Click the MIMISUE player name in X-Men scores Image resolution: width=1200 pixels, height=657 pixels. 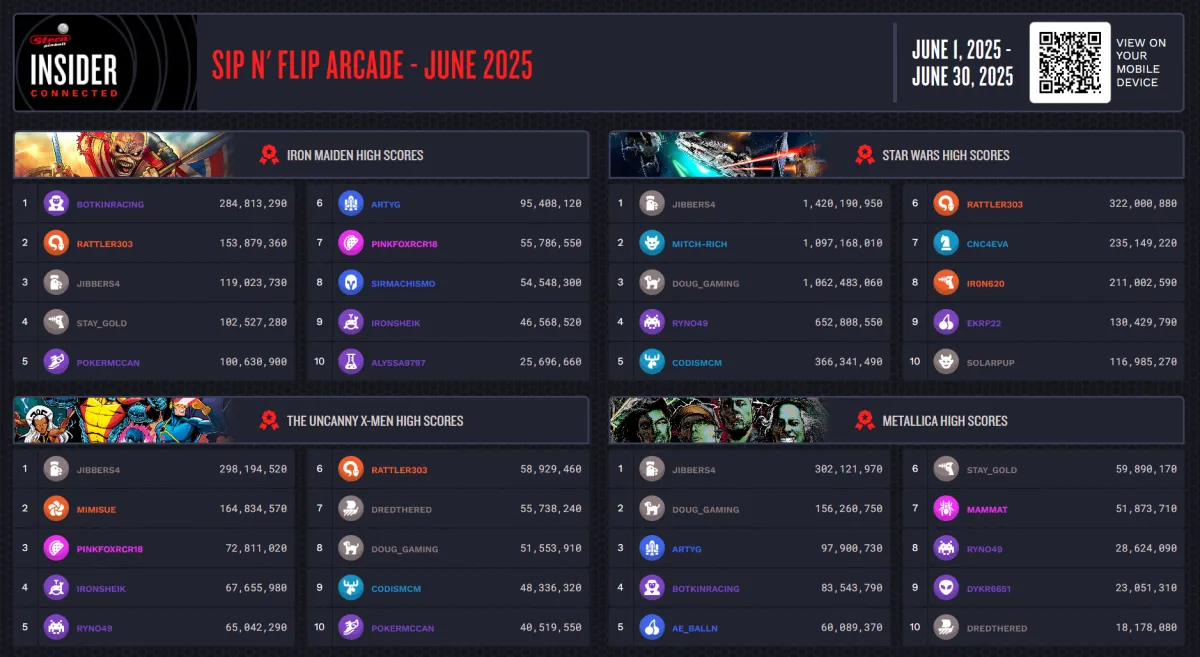click(x=97, y=509)
